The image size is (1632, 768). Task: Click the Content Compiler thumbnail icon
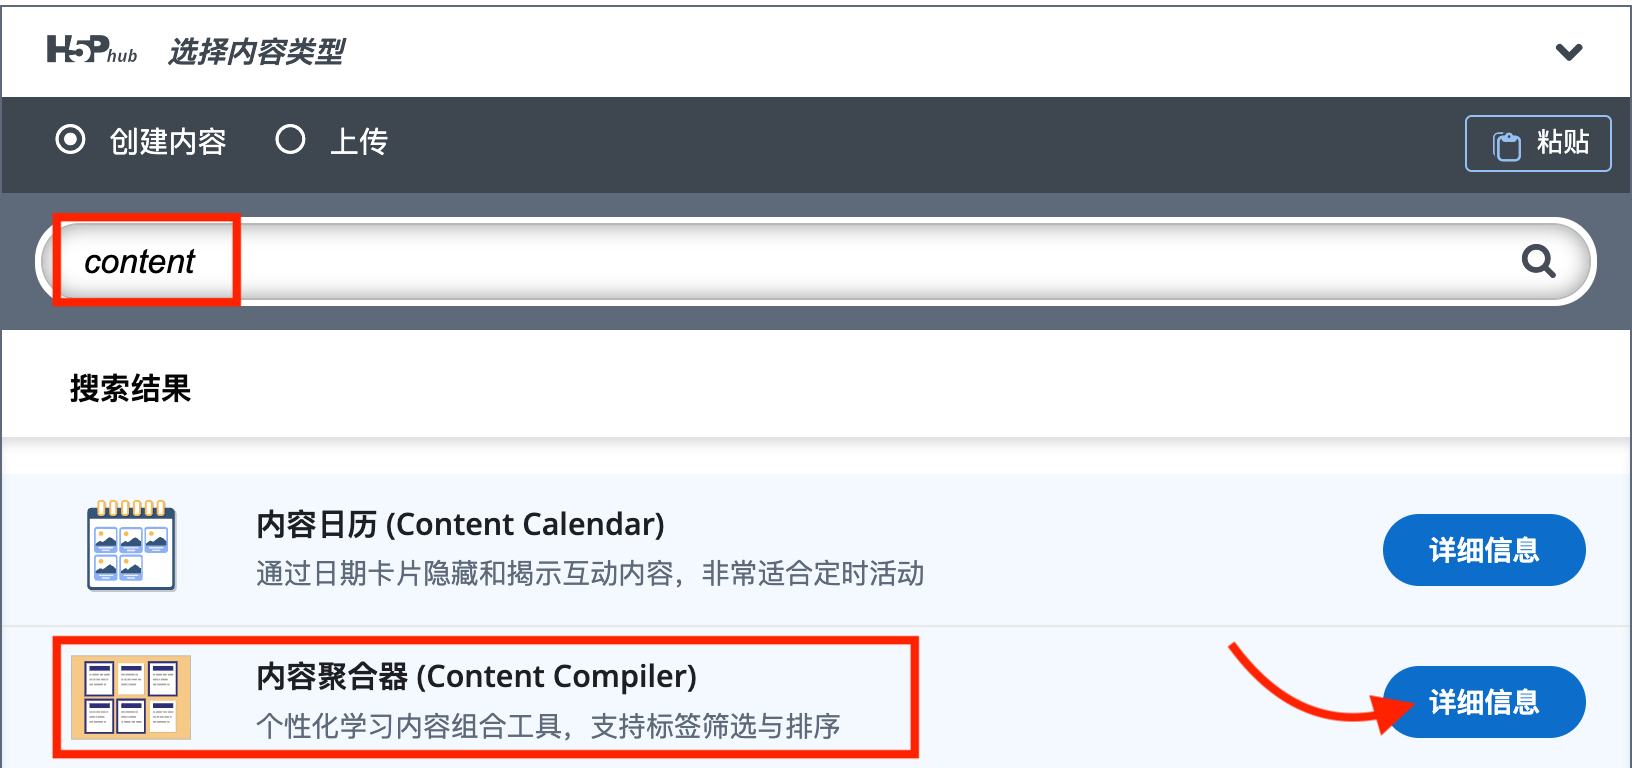[x=131, y=697]
